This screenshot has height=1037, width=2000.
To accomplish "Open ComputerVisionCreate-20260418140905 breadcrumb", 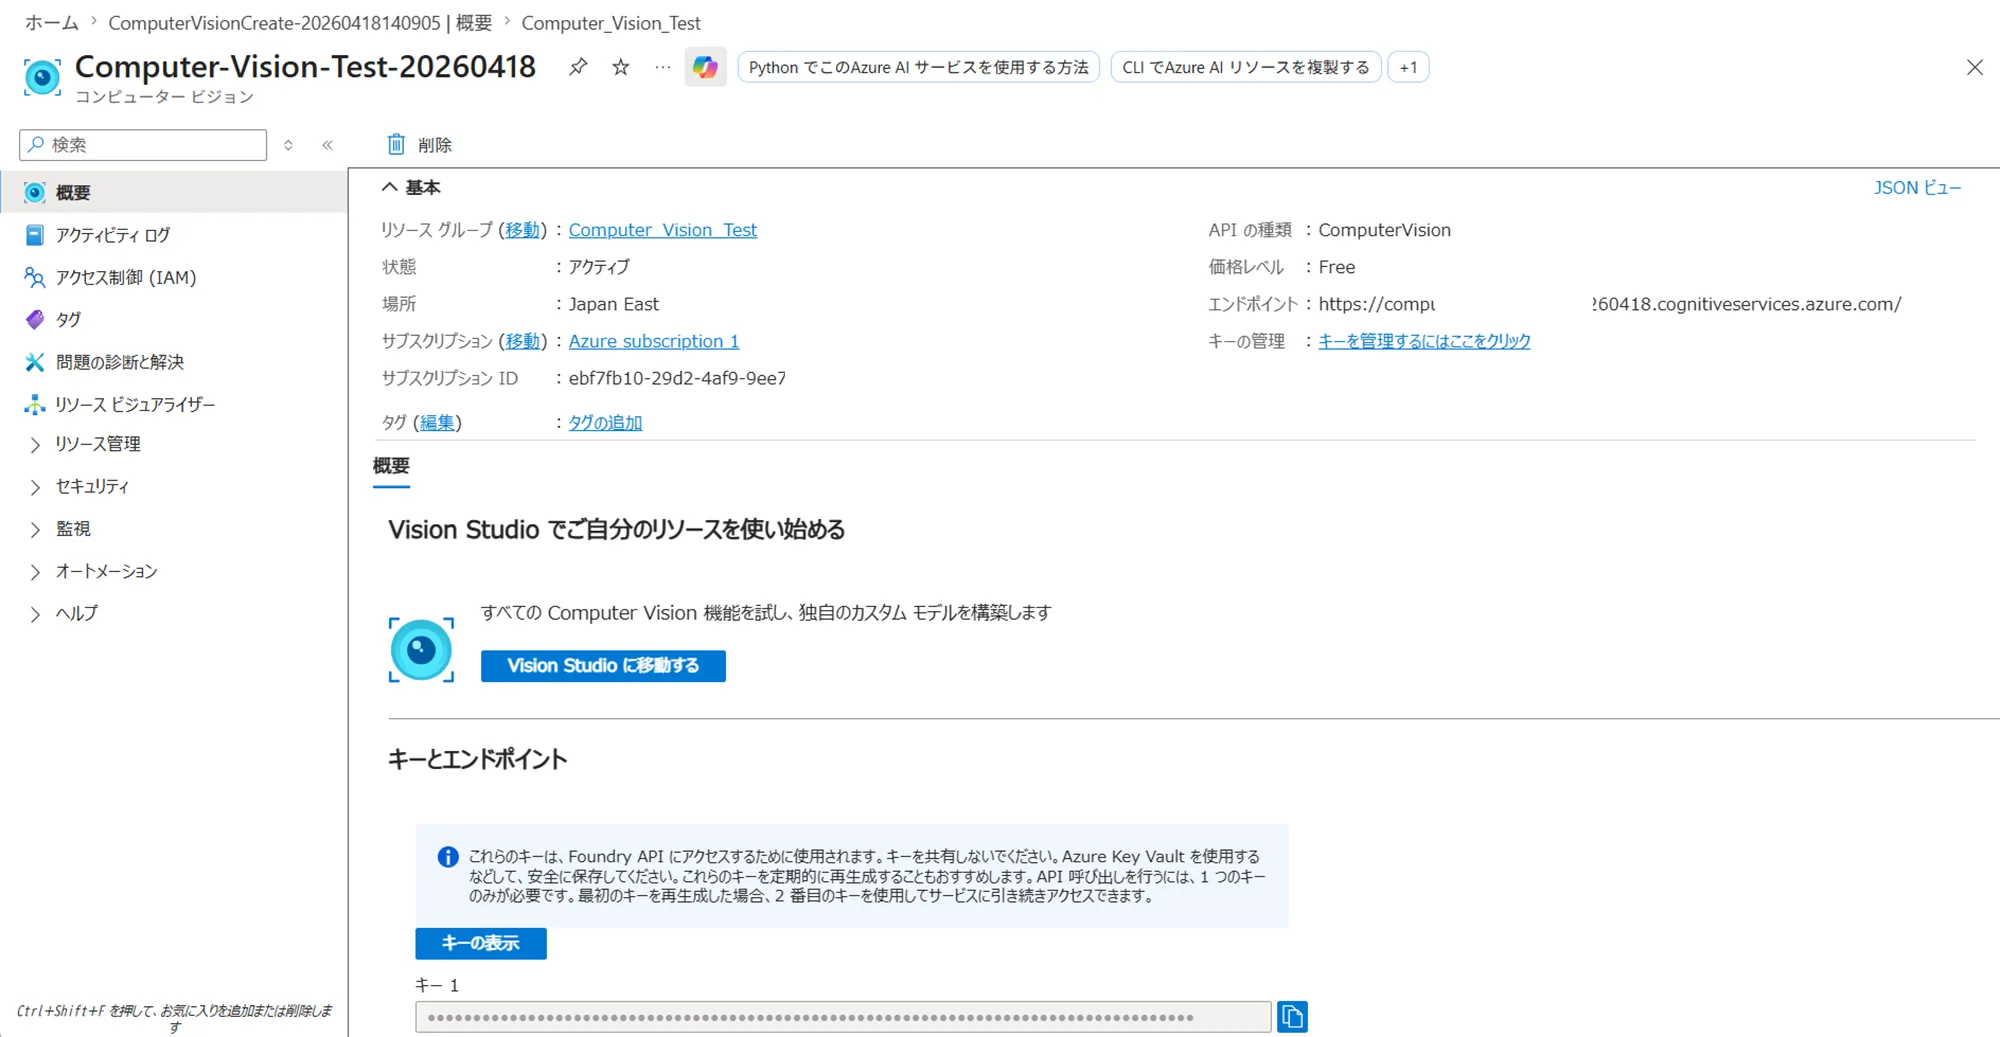I will point(300,22).
